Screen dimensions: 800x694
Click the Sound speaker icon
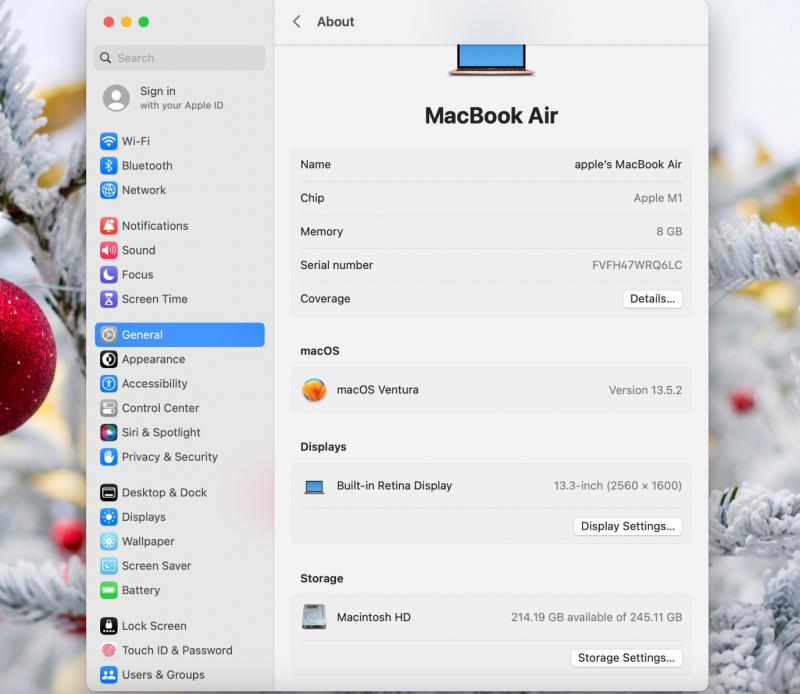click(x=109, y=250)
